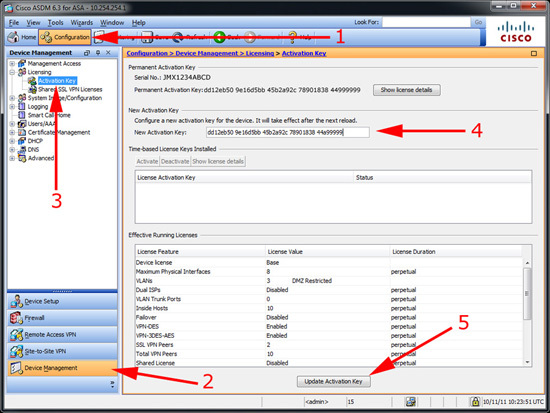Select Device Management navigation pane
The image size is (550, 413).
[x=62, y=368]
